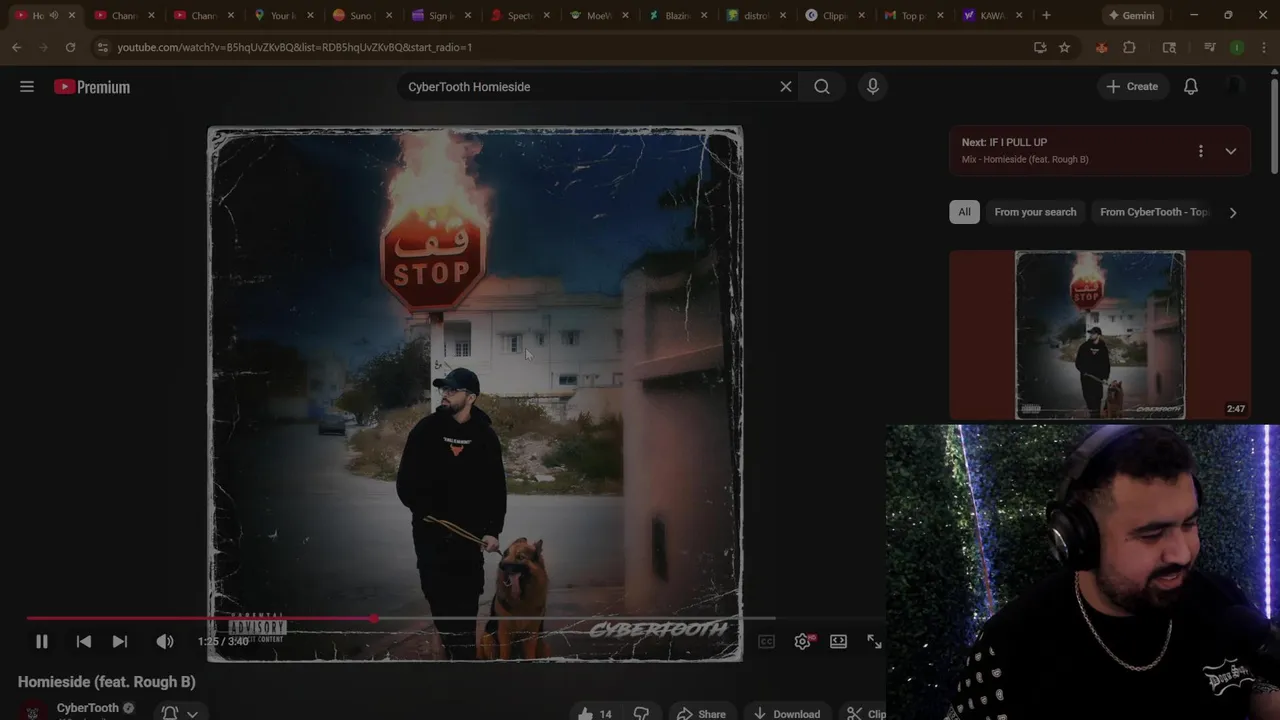Open the mix playlist three-dot menu

pyautogui.click(x=1201, y=151)
